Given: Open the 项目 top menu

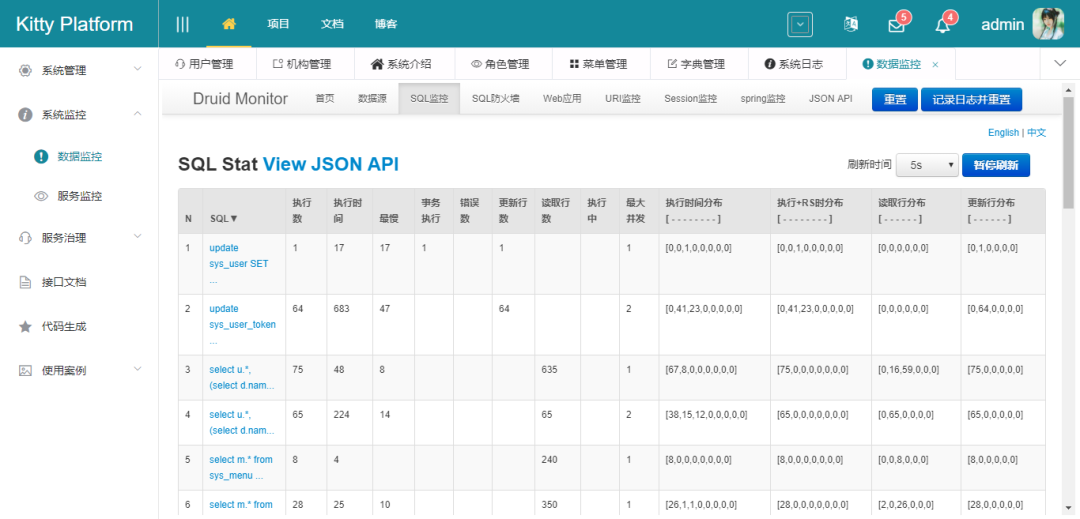Looking at the screenshot, I should click(278, 24).
